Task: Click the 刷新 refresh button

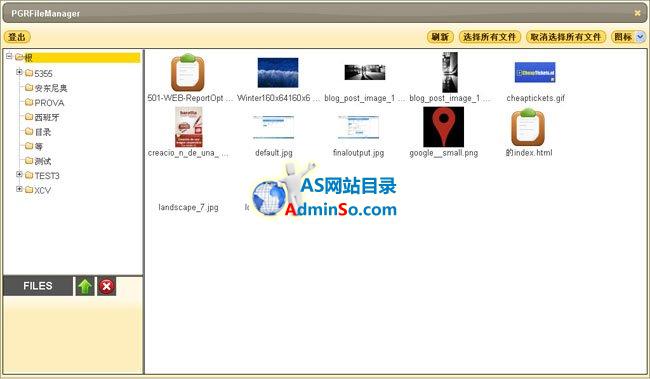Action: pyautogui.click(x=440, y=37)
